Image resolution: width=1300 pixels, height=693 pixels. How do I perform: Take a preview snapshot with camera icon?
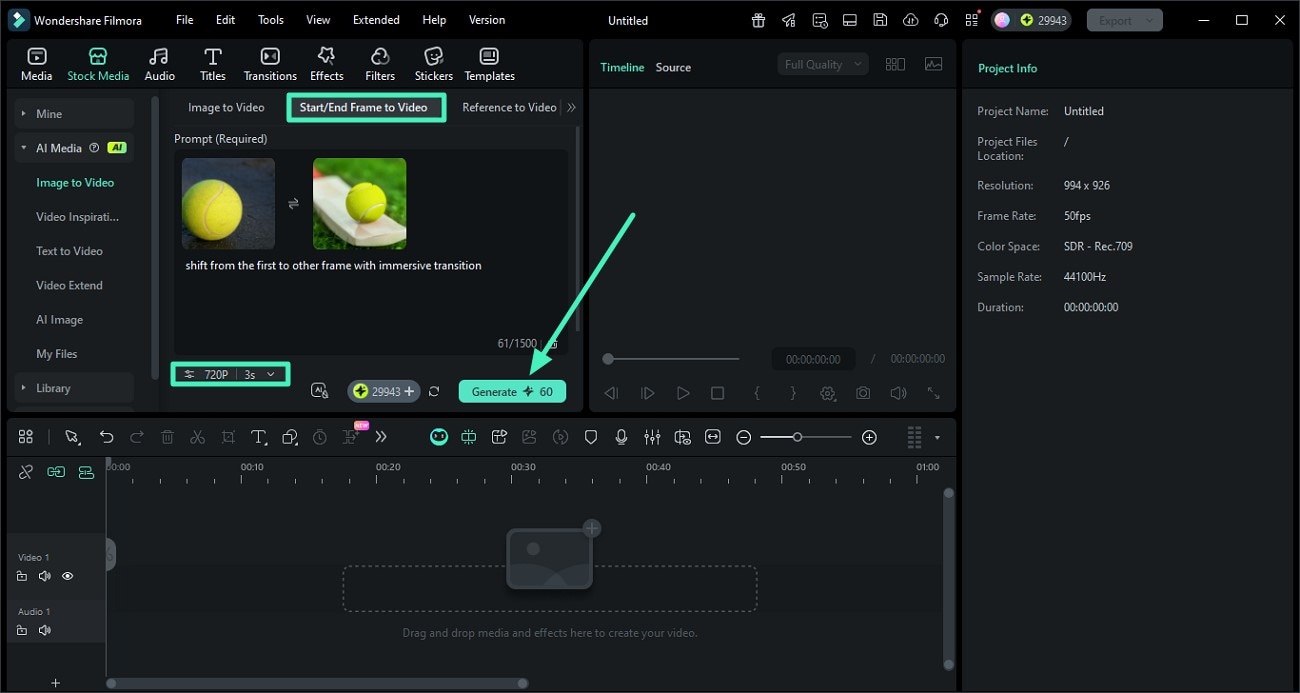[x=863, y=393]
